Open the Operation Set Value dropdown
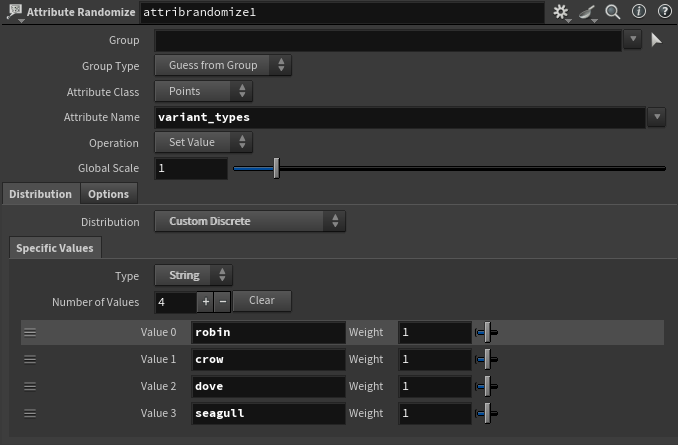The height and width of the screenshot is (445, 678). (x=203, y=143)
